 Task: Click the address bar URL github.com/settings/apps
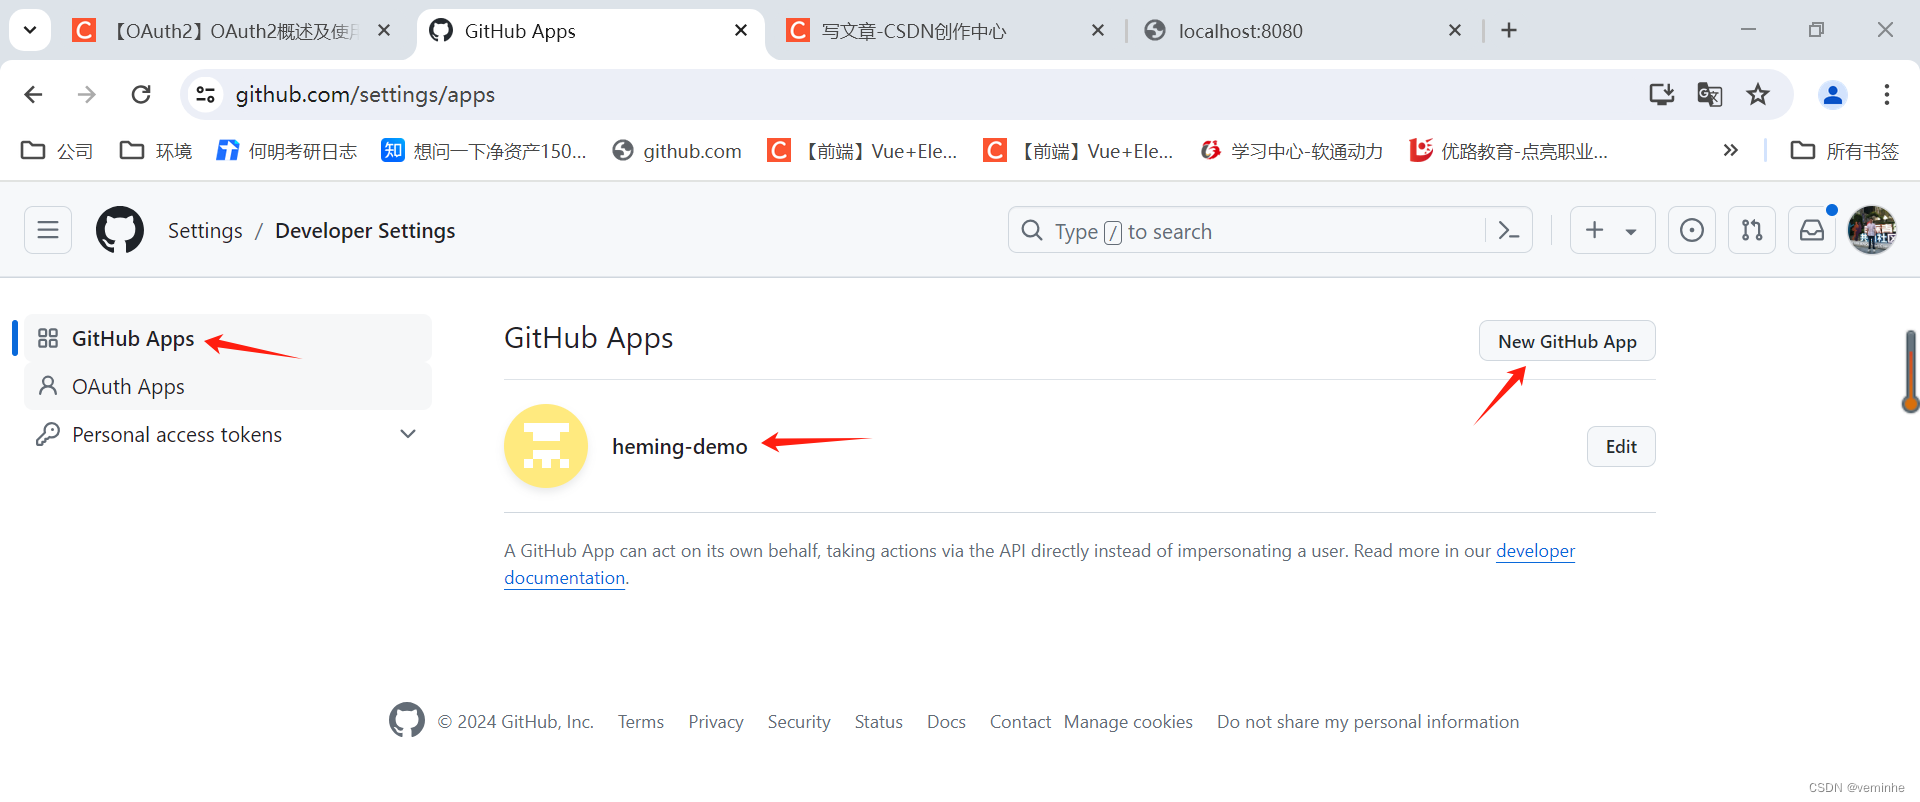[x=365, y=94]
